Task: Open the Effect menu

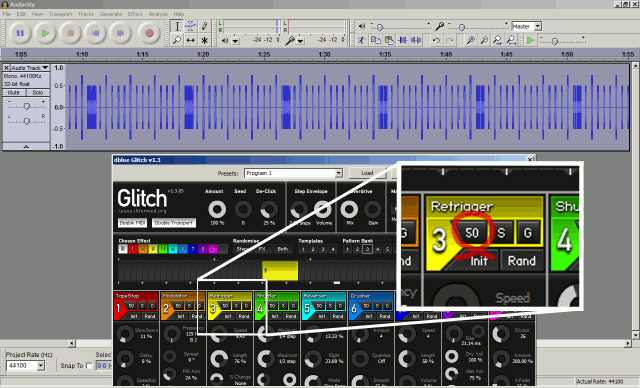Action: pos(135,14)
